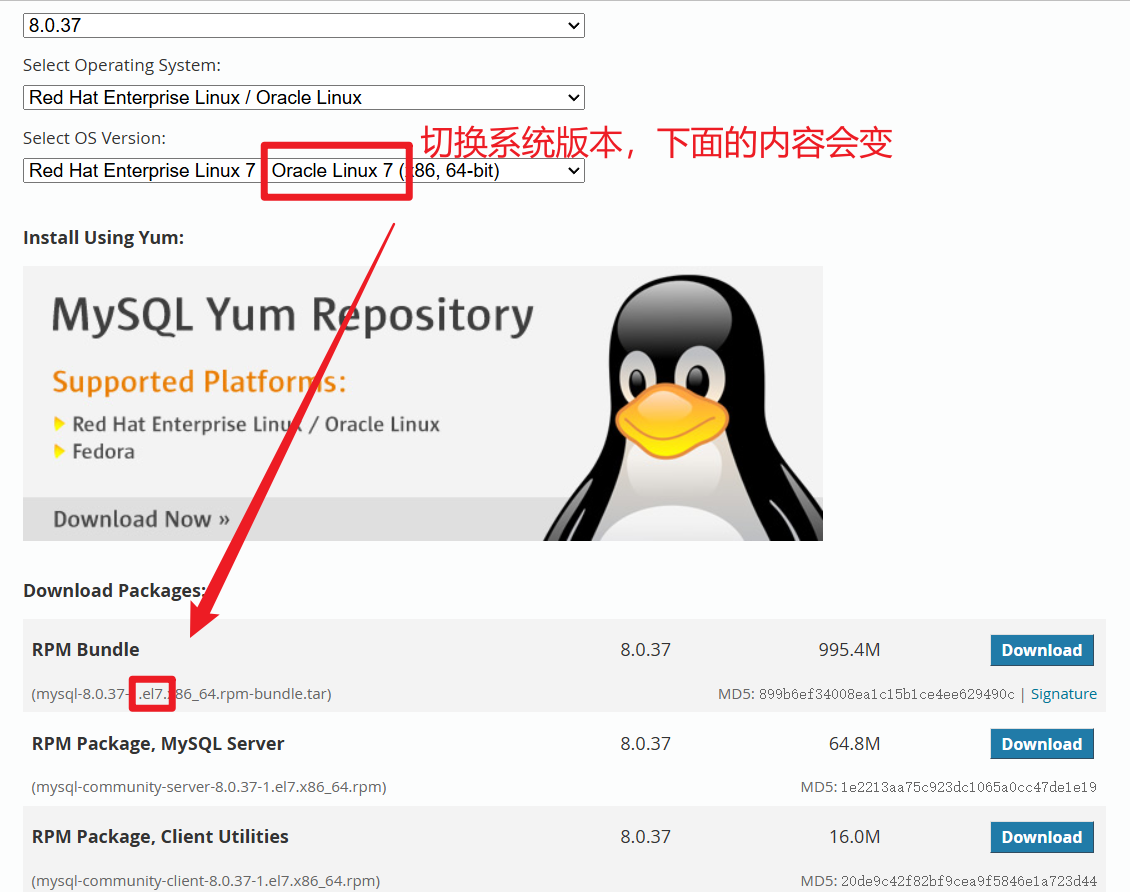Click the 995.4M size value
The width and height of the screenshot is (1130, 892).
click(x=849, y=650)
